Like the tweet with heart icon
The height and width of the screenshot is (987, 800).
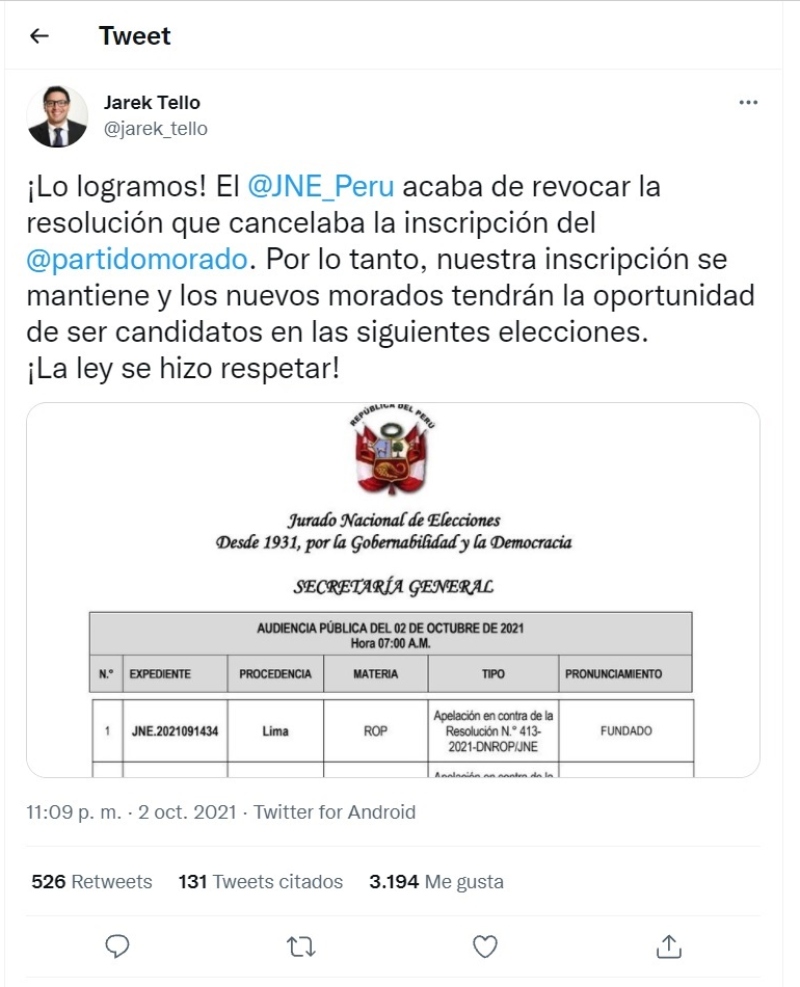click(x=485, y=945)
